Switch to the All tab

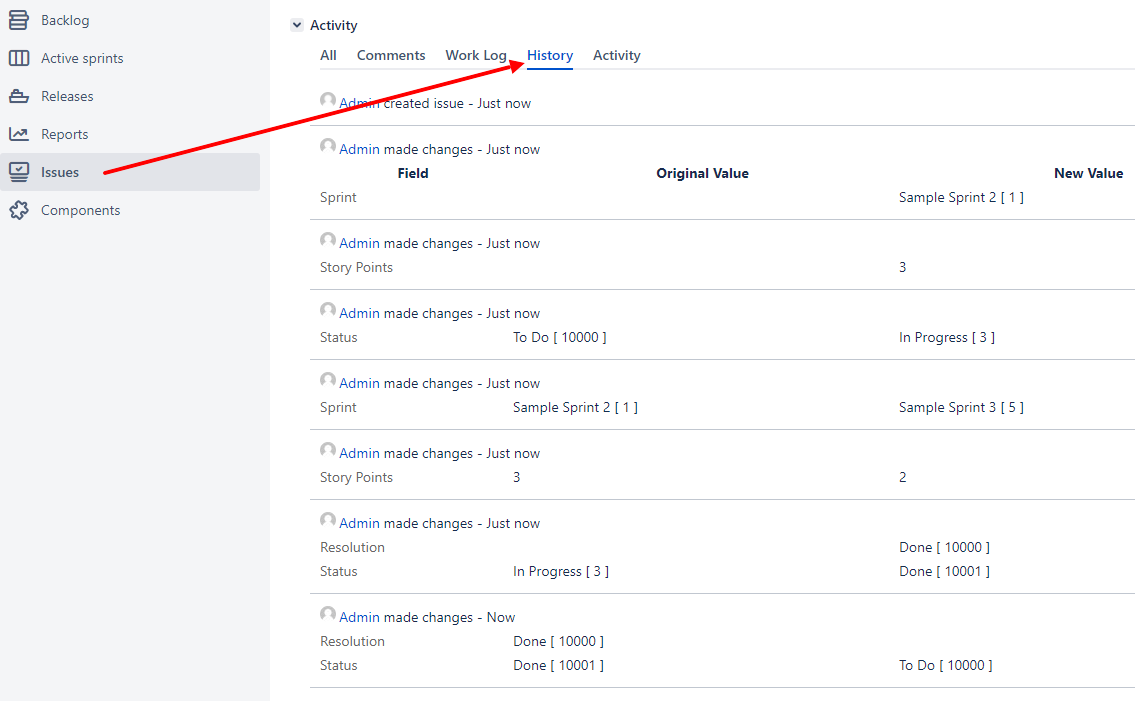pos(328,55)
